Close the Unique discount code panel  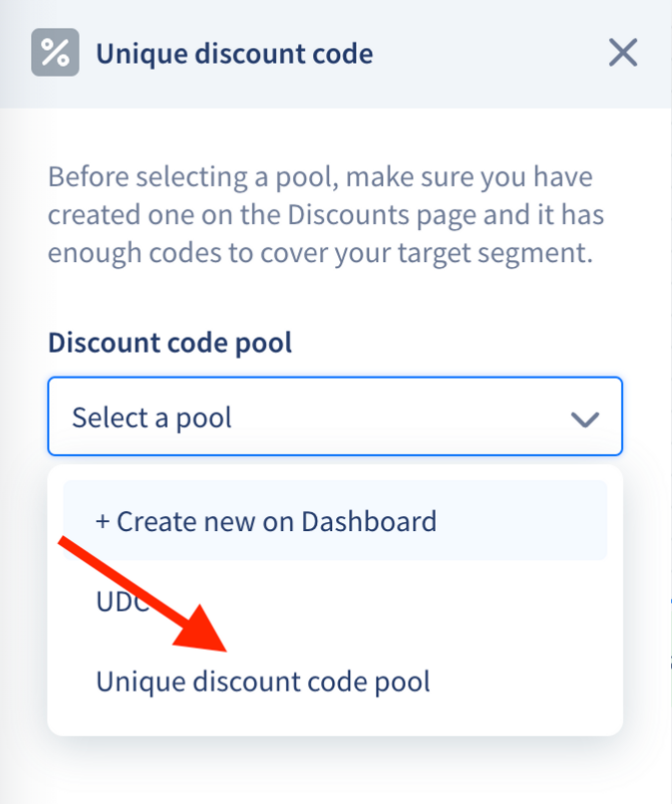tap(623, 52)
